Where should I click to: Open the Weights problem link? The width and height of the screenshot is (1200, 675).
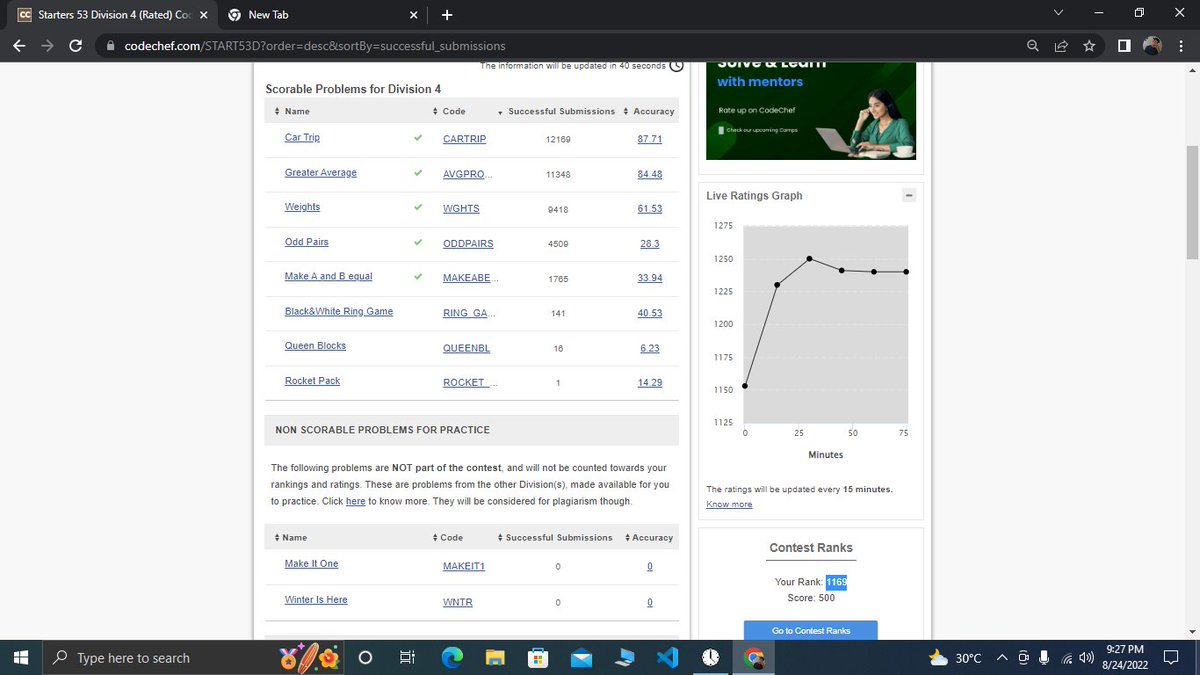tap(302, 206)
